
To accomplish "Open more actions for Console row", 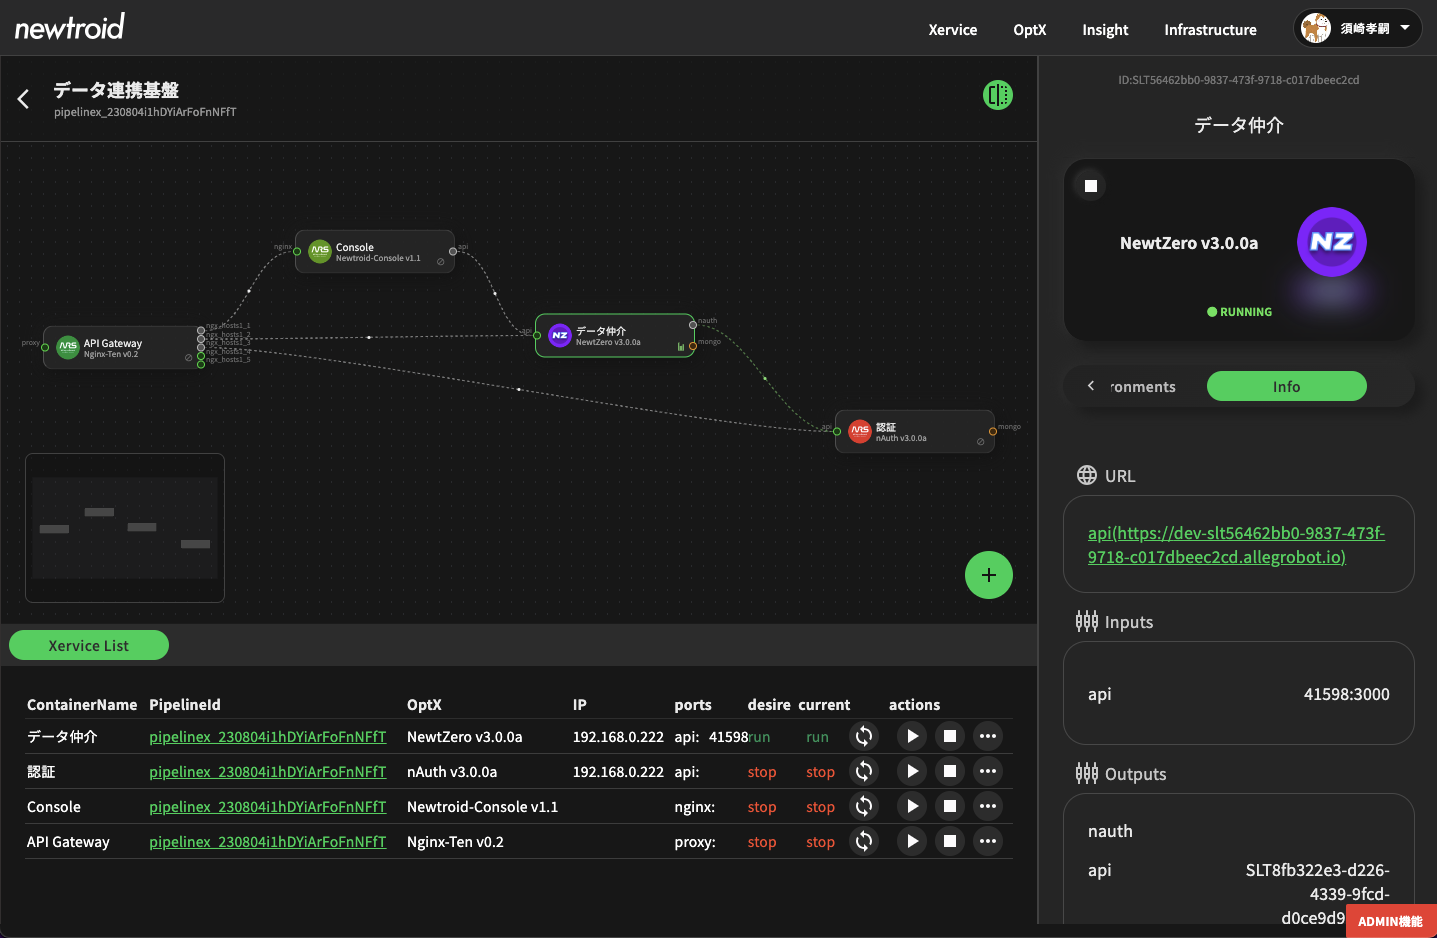I will click(x=988, y=806).
